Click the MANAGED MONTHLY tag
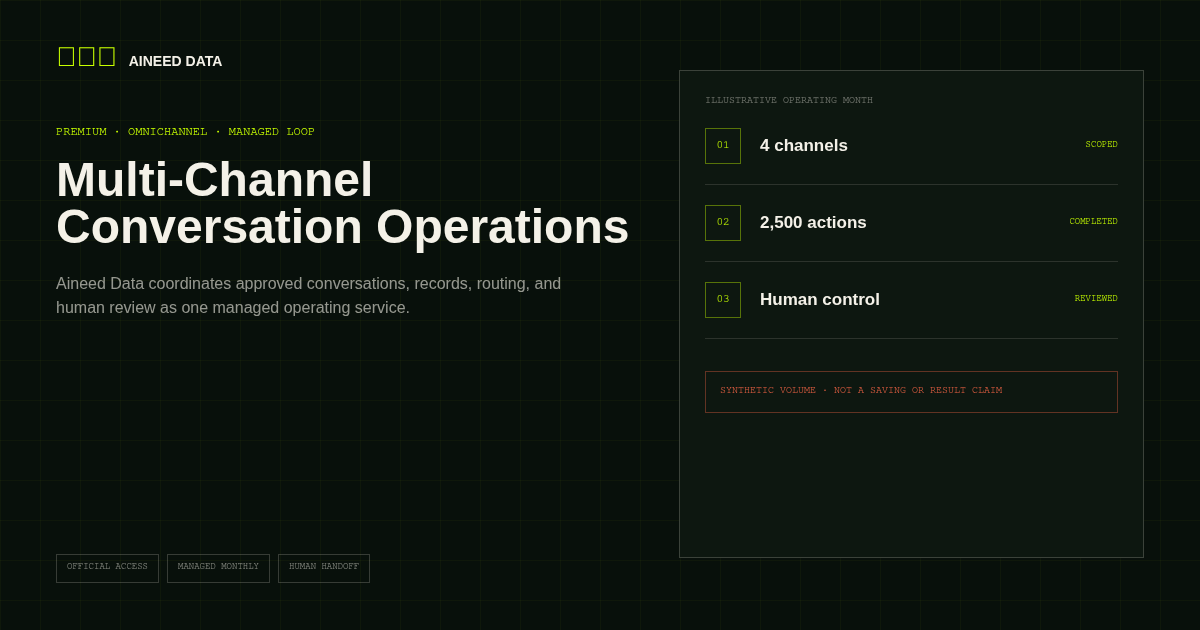This screenshot has height=630, width=1200. click(x=218, y=568)
